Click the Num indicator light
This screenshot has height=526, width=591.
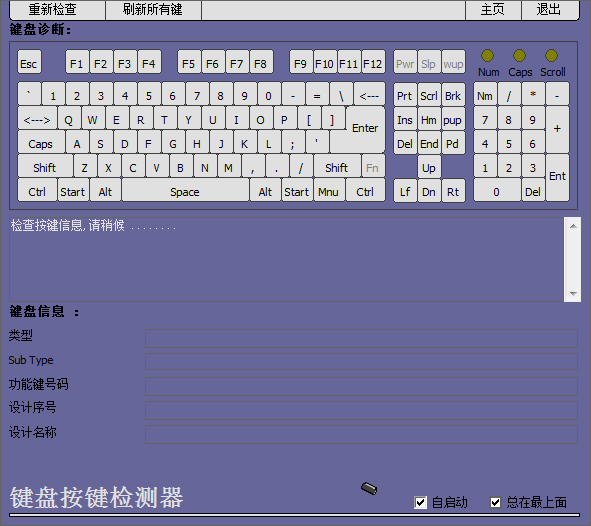[x=487, y=55]
